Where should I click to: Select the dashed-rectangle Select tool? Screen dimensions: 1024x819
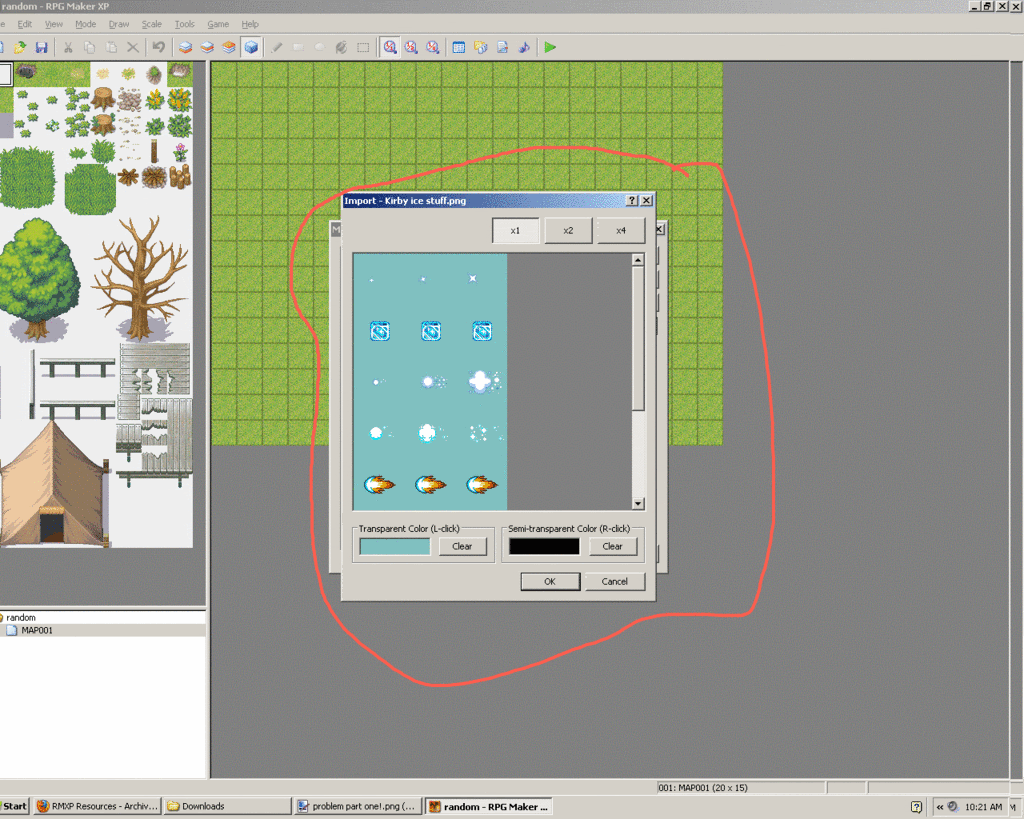coord(363,47)
